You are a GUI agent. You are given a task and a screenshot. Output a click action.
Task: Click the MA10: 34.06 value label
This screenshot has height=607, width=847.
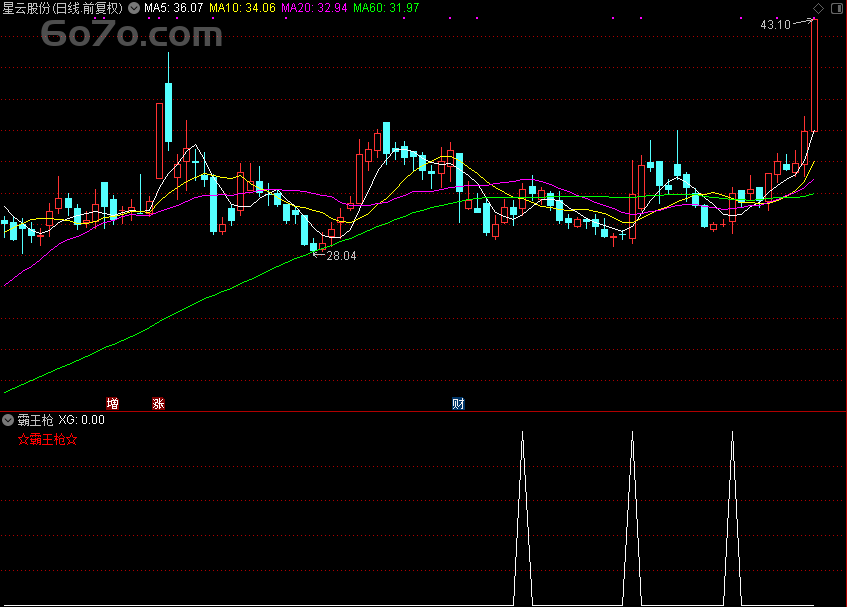242,8
